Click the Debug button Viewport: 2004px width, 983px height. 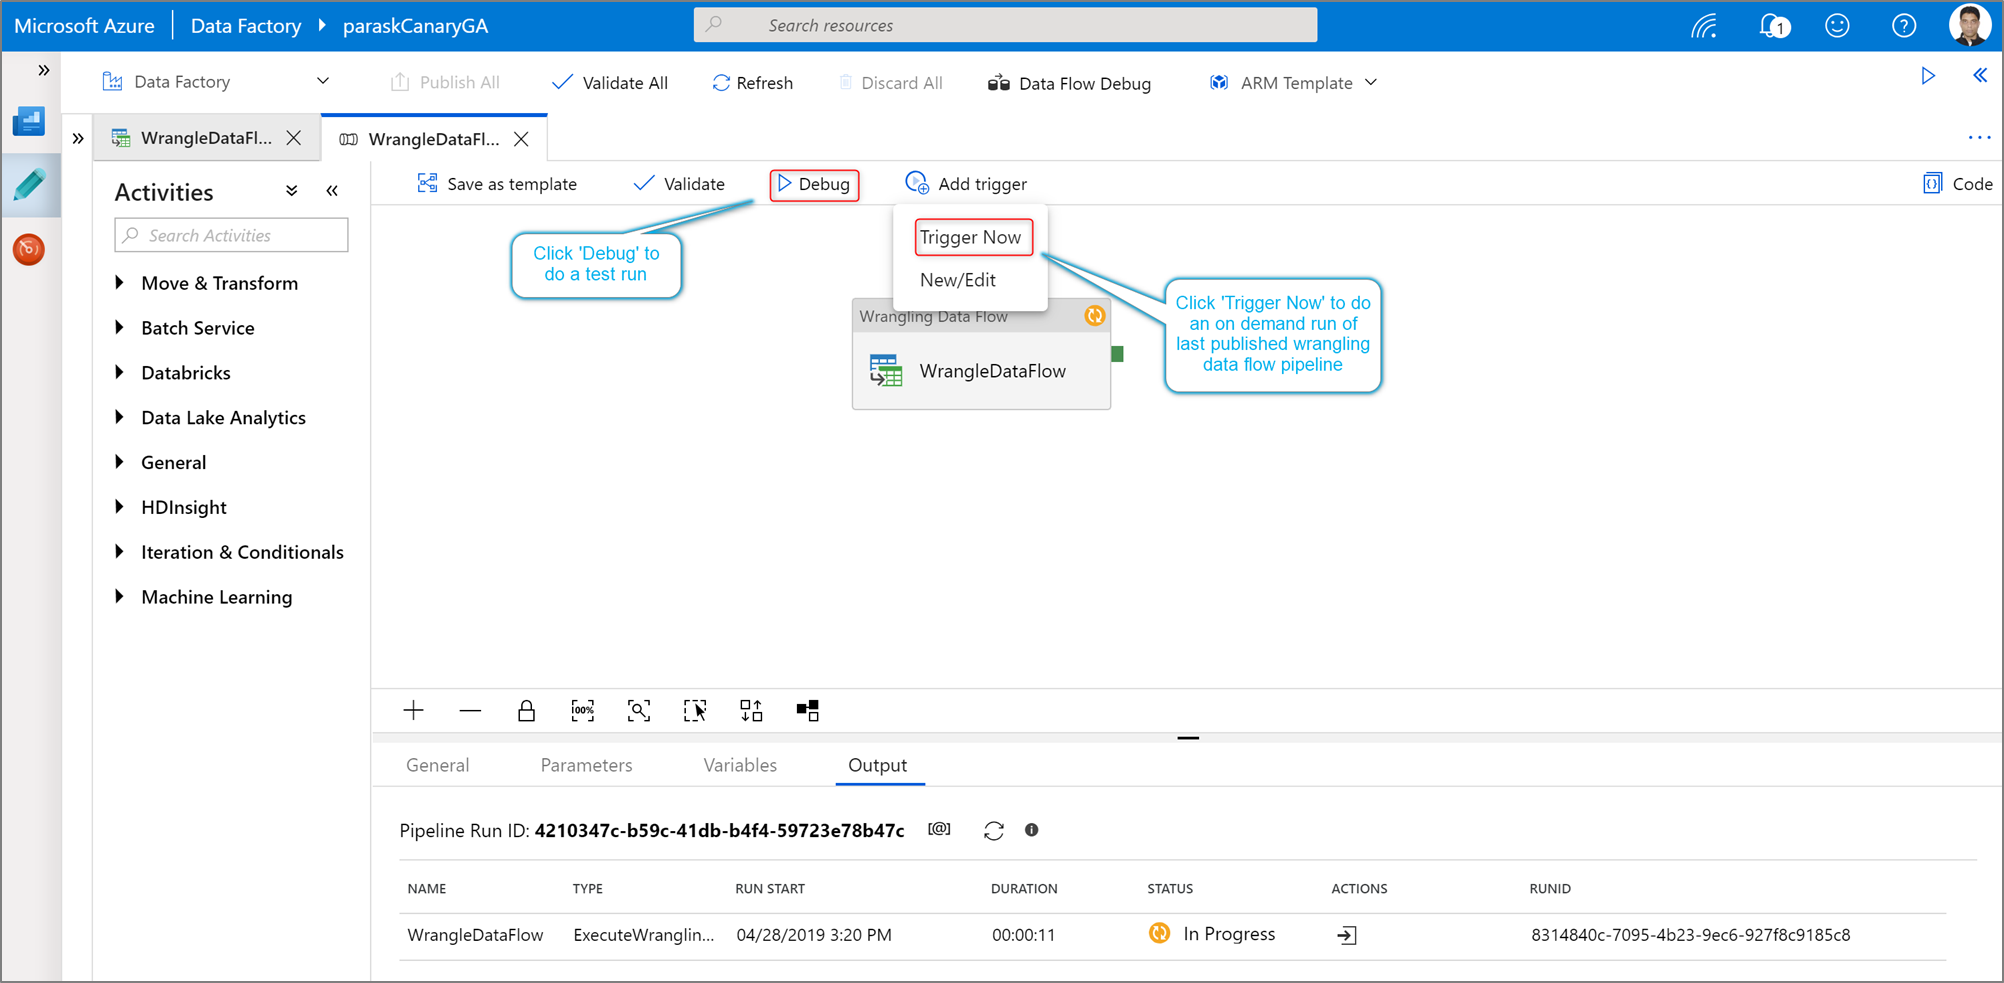[x=814, y=184]
